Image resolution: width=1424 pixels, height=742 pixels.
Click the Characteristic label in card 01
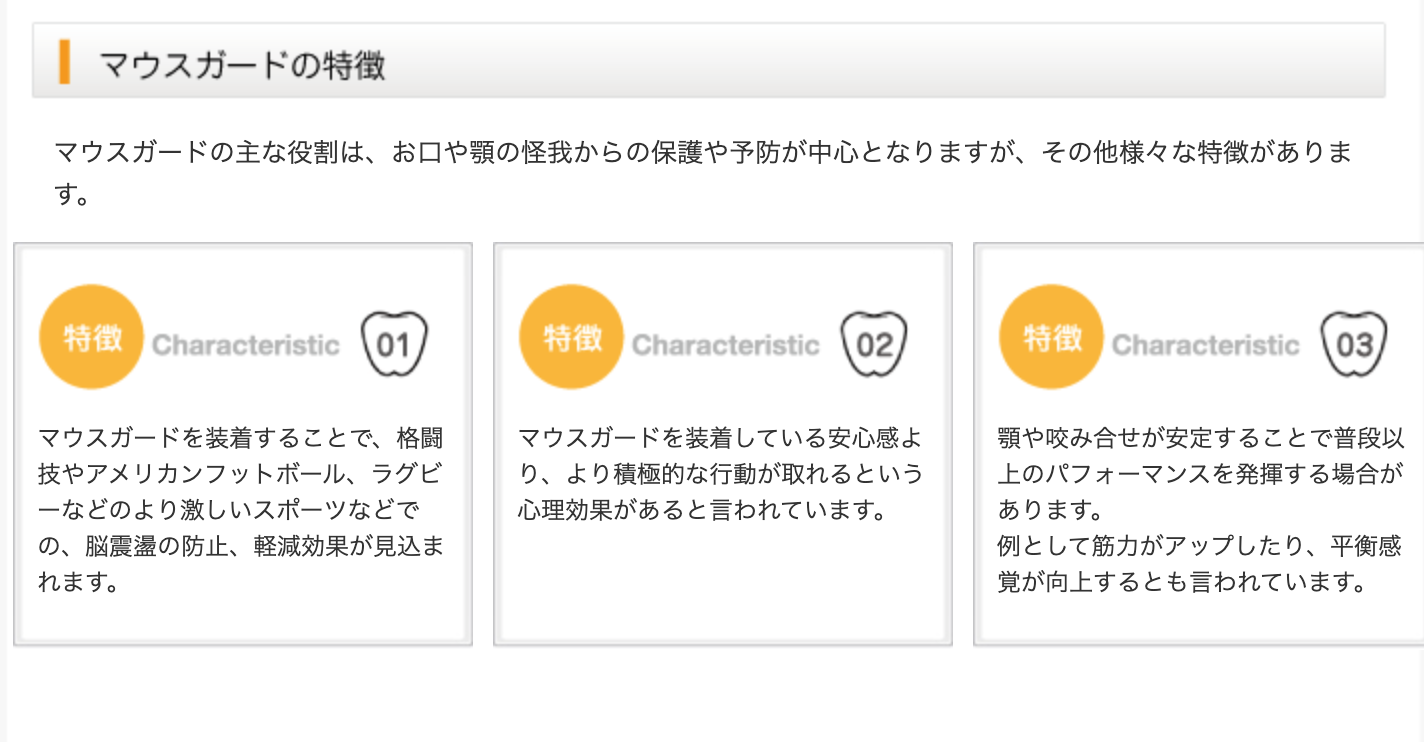pyautogui.click(x=245, y=346)
